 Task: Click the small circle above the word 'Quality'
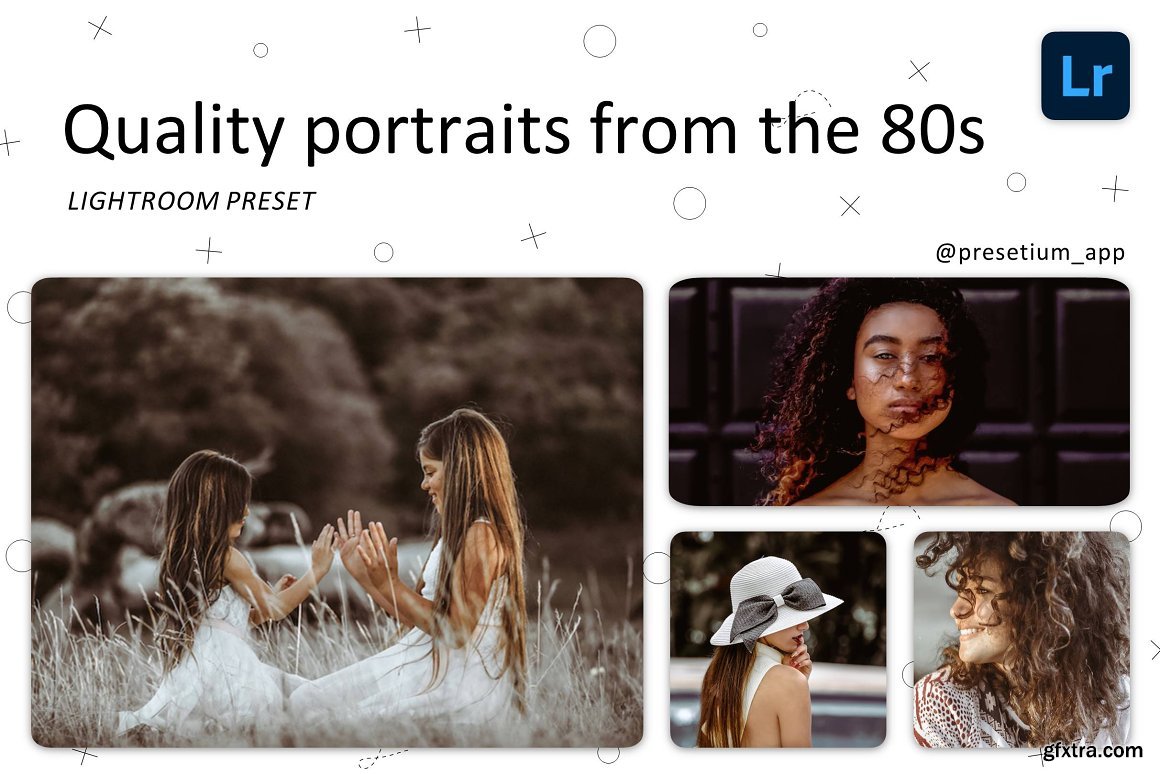[260, 50]
